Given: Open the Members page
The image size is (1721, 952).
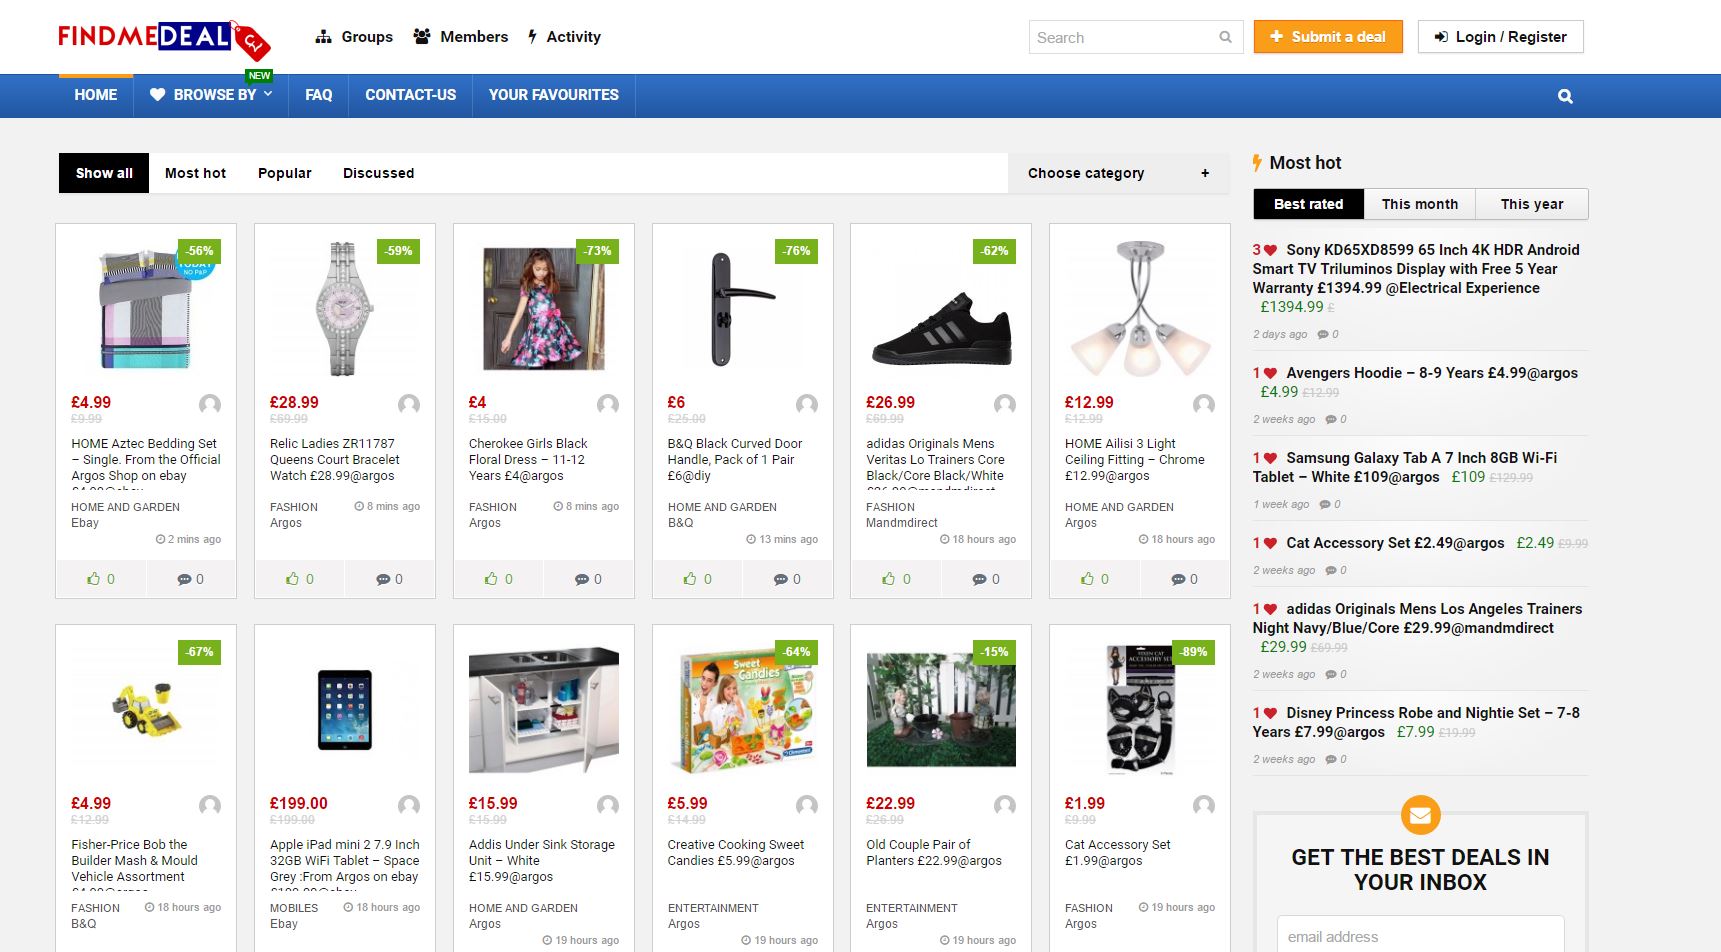Looking at the screenshot, I should (460, 37).
